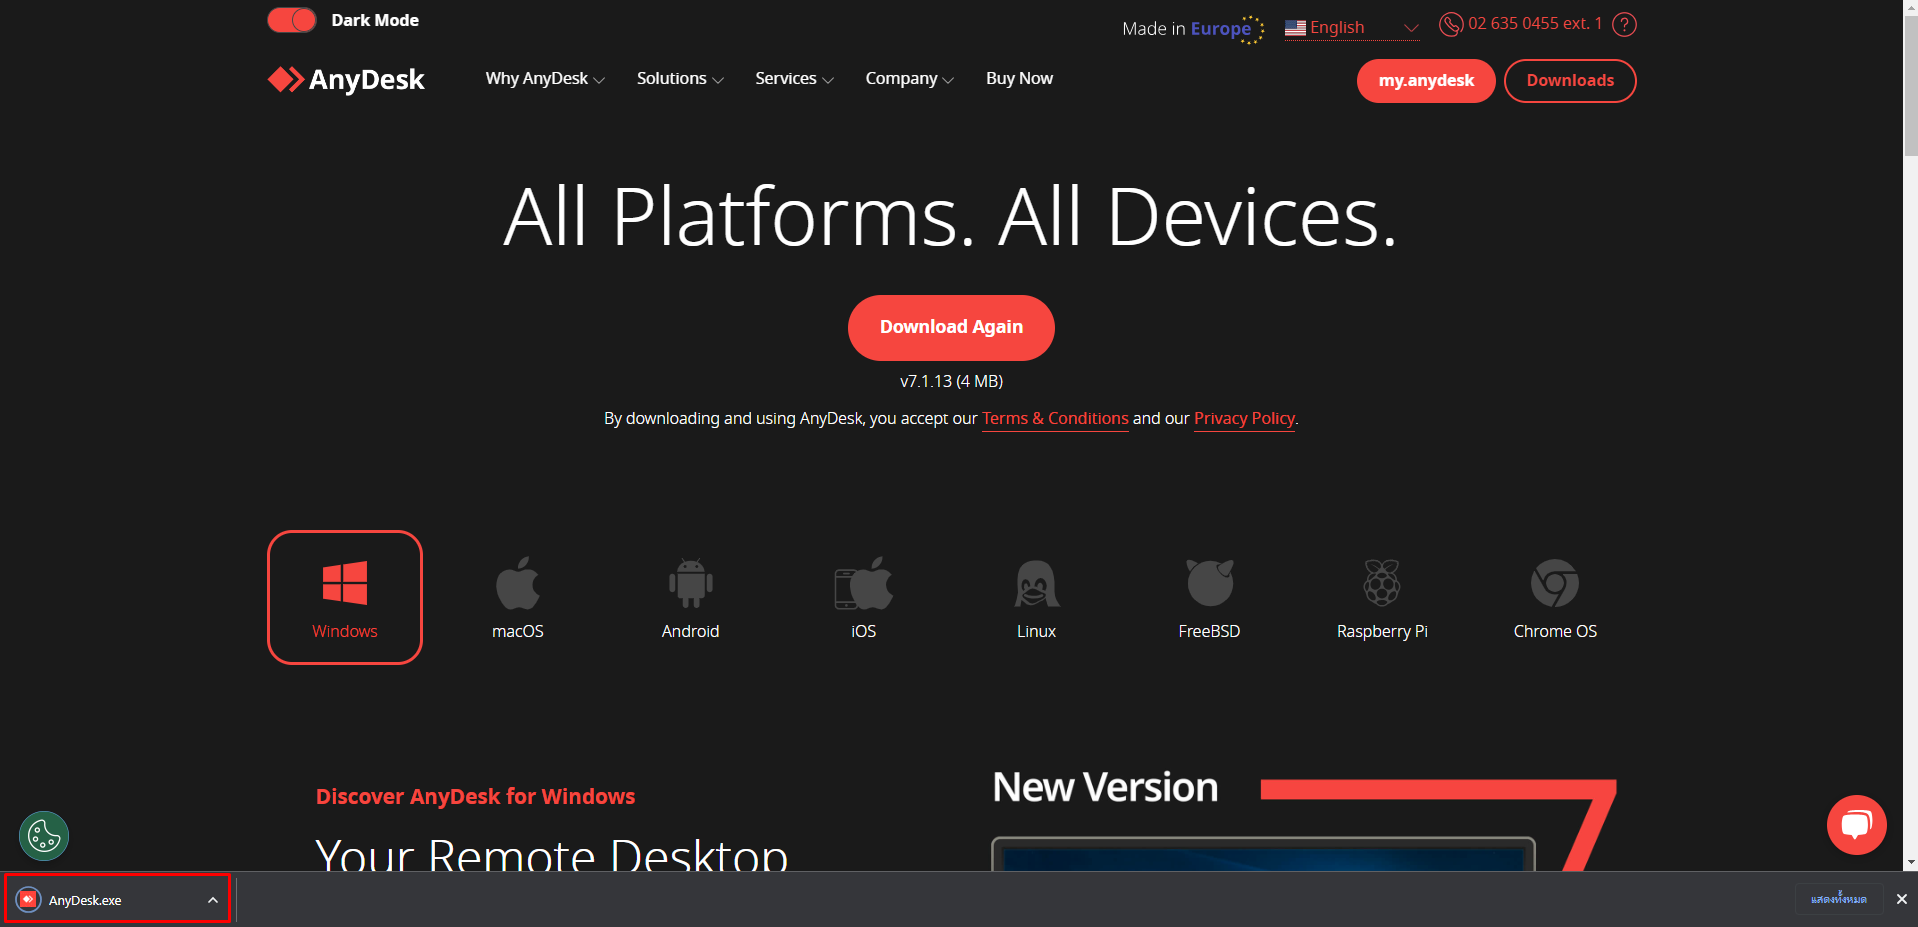The width and height of the screenshot is (1918, 927).
Task: Open the cookie settings icon
Action: click(x=44, y=836)
